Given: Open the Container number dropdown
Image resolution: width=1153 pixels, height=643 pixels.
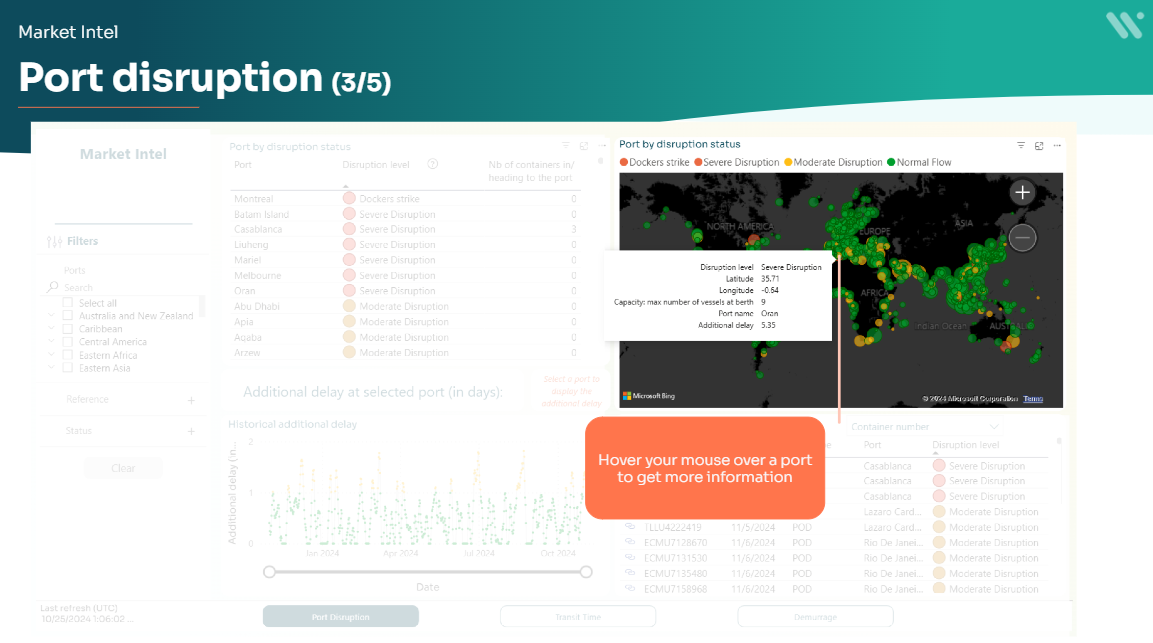Looking at the screenshot, I should (993, 427).
